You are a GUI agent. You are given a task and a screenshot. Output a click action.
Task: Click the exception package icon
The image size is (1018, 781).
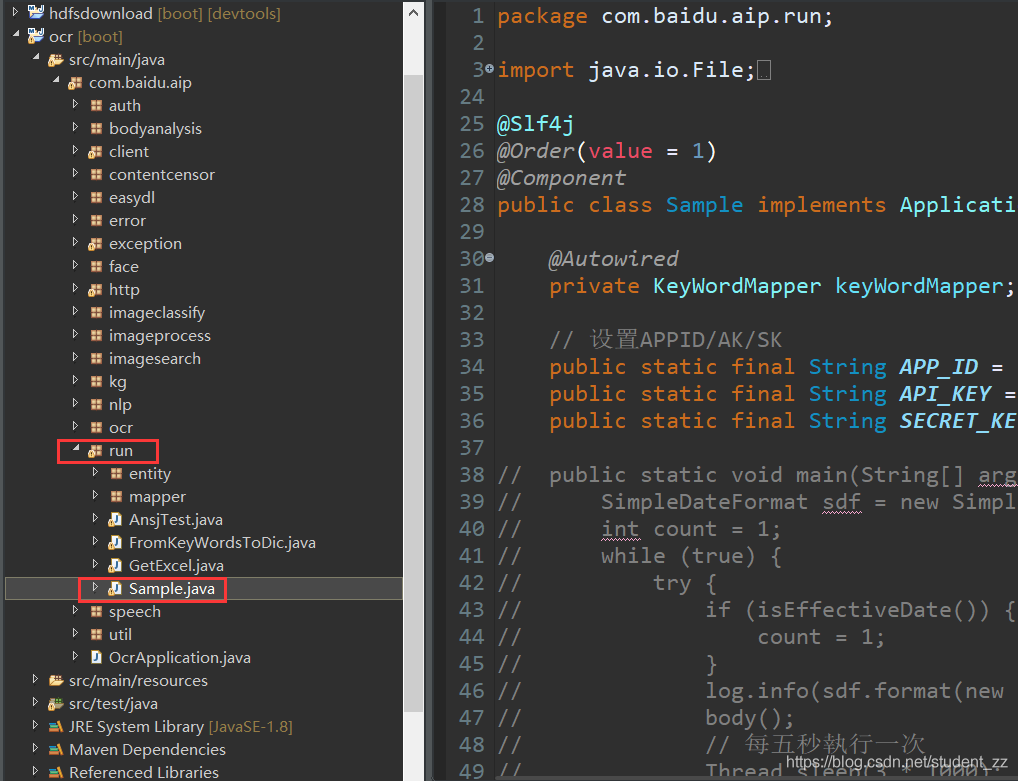[x=95, y=243]
